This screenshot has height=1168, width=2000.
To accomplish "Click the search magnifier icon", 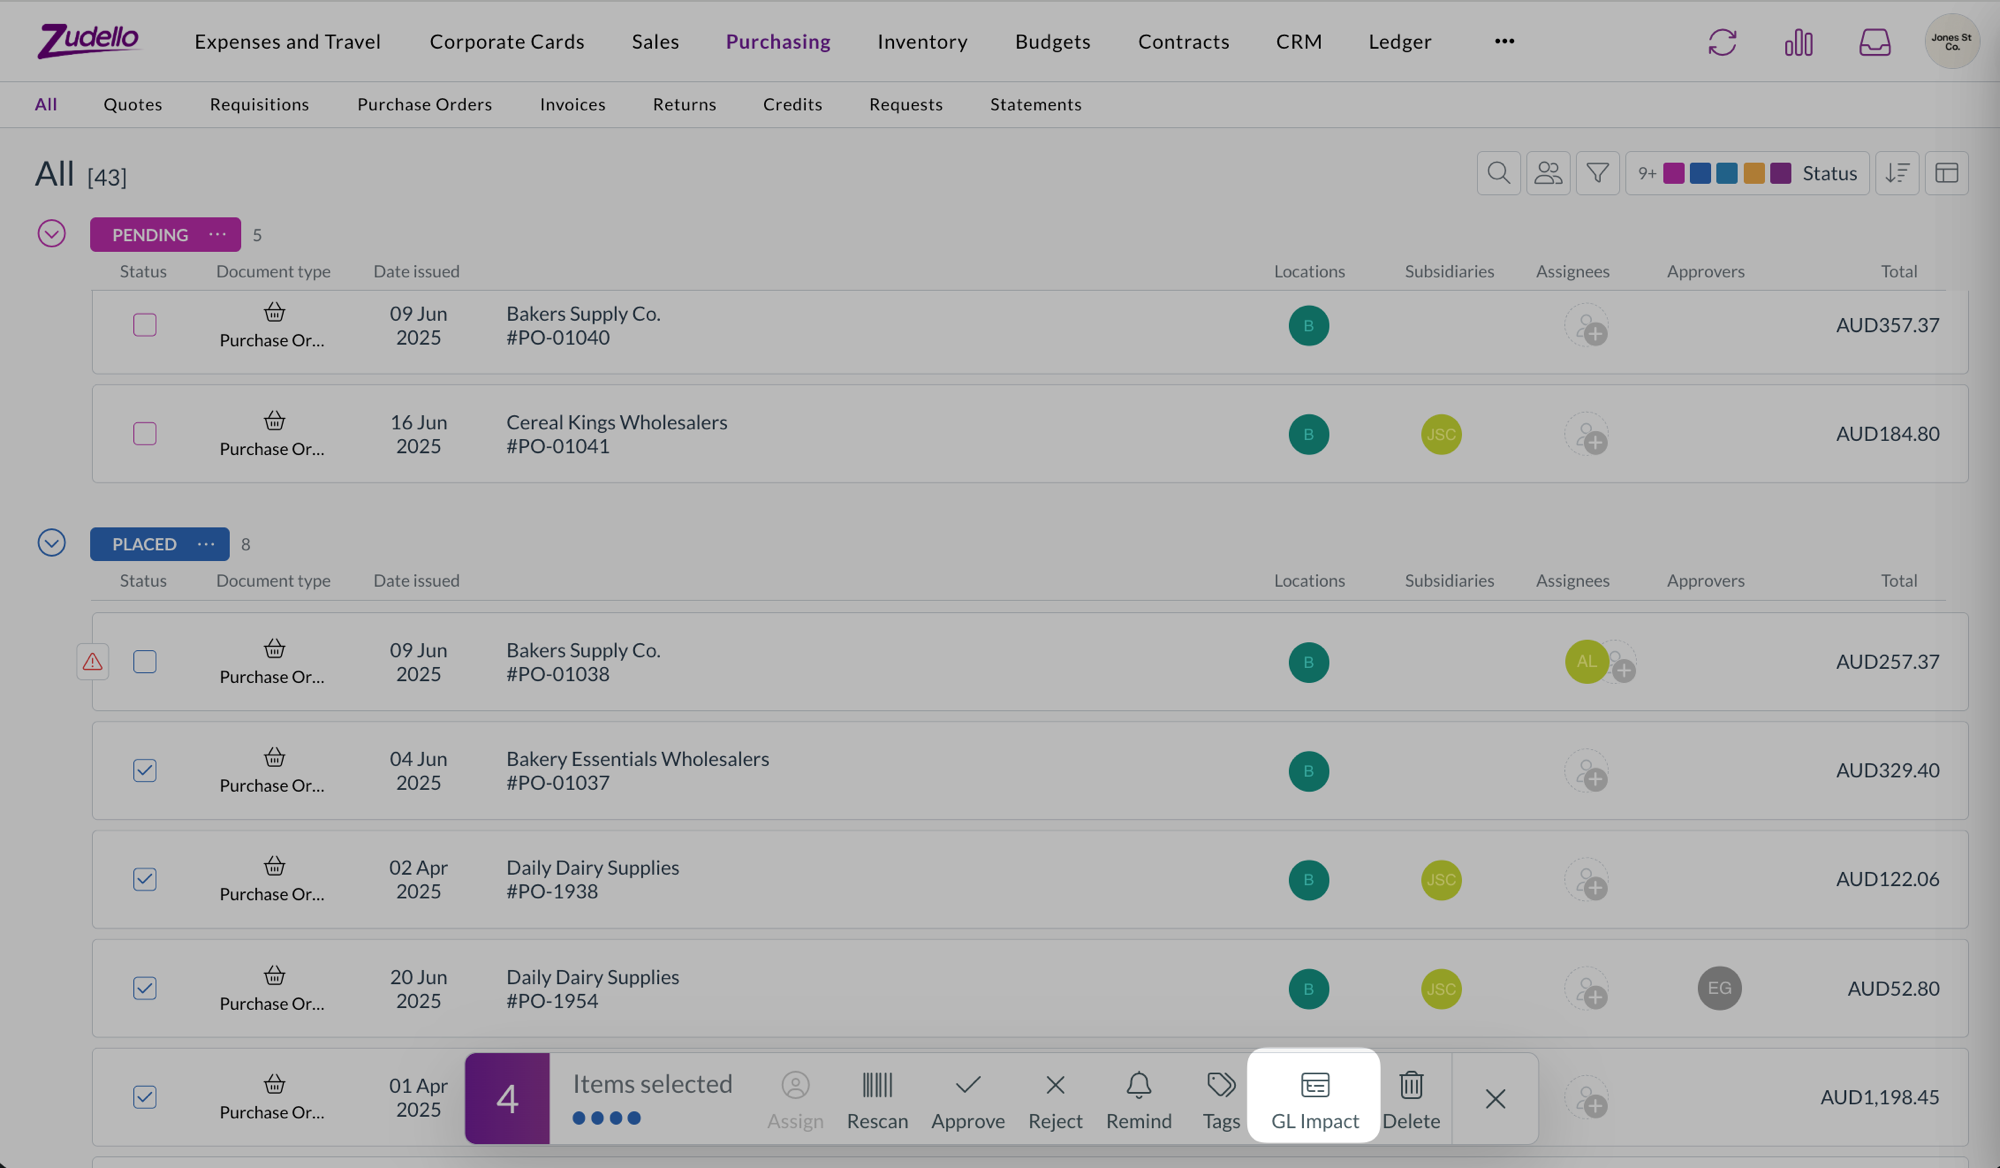I will click(1498, 173).
